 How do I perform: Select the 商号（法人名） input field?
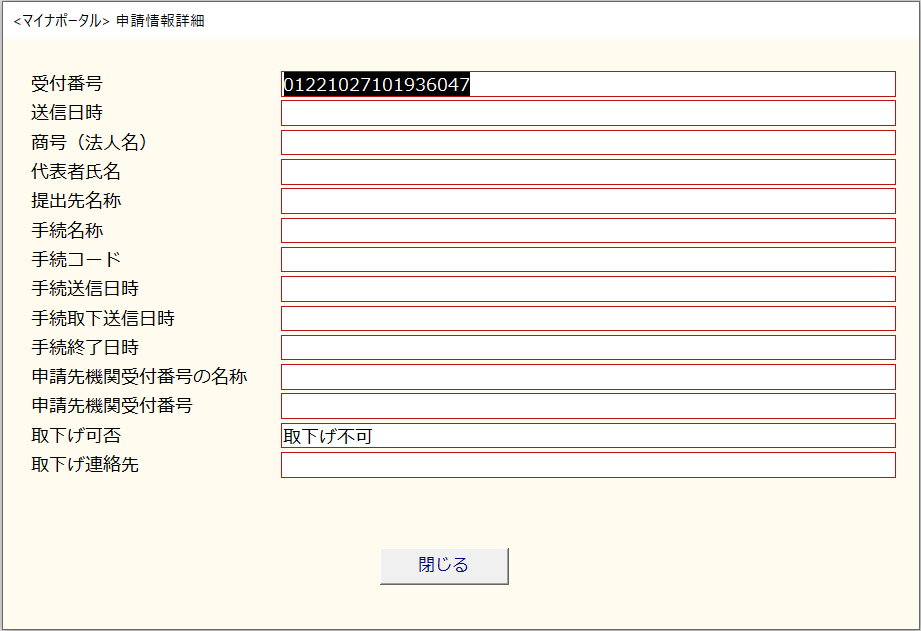pyautogui.click(x=587, y=143)
